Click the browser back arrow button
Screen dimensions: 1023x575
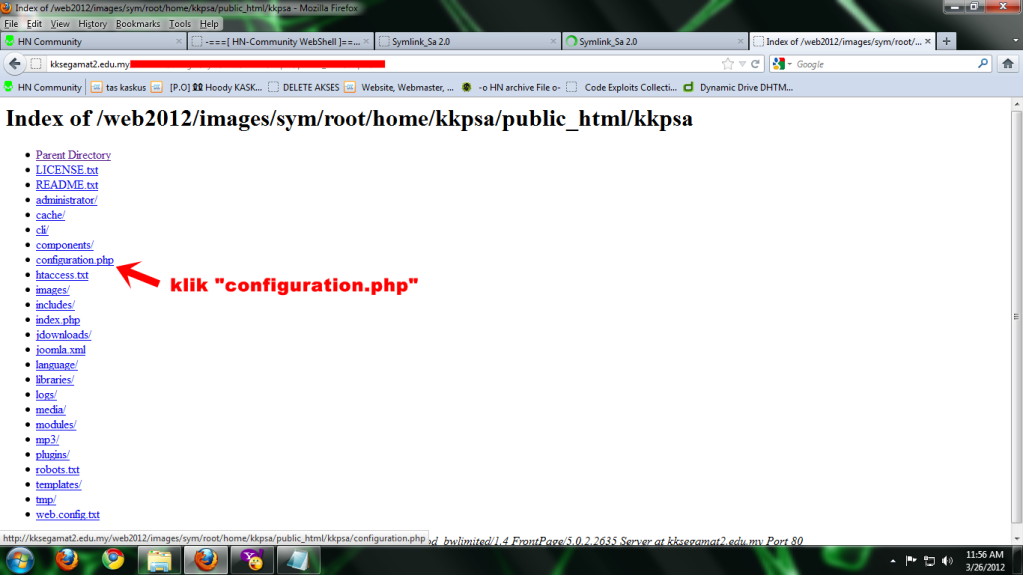(15, 64)
